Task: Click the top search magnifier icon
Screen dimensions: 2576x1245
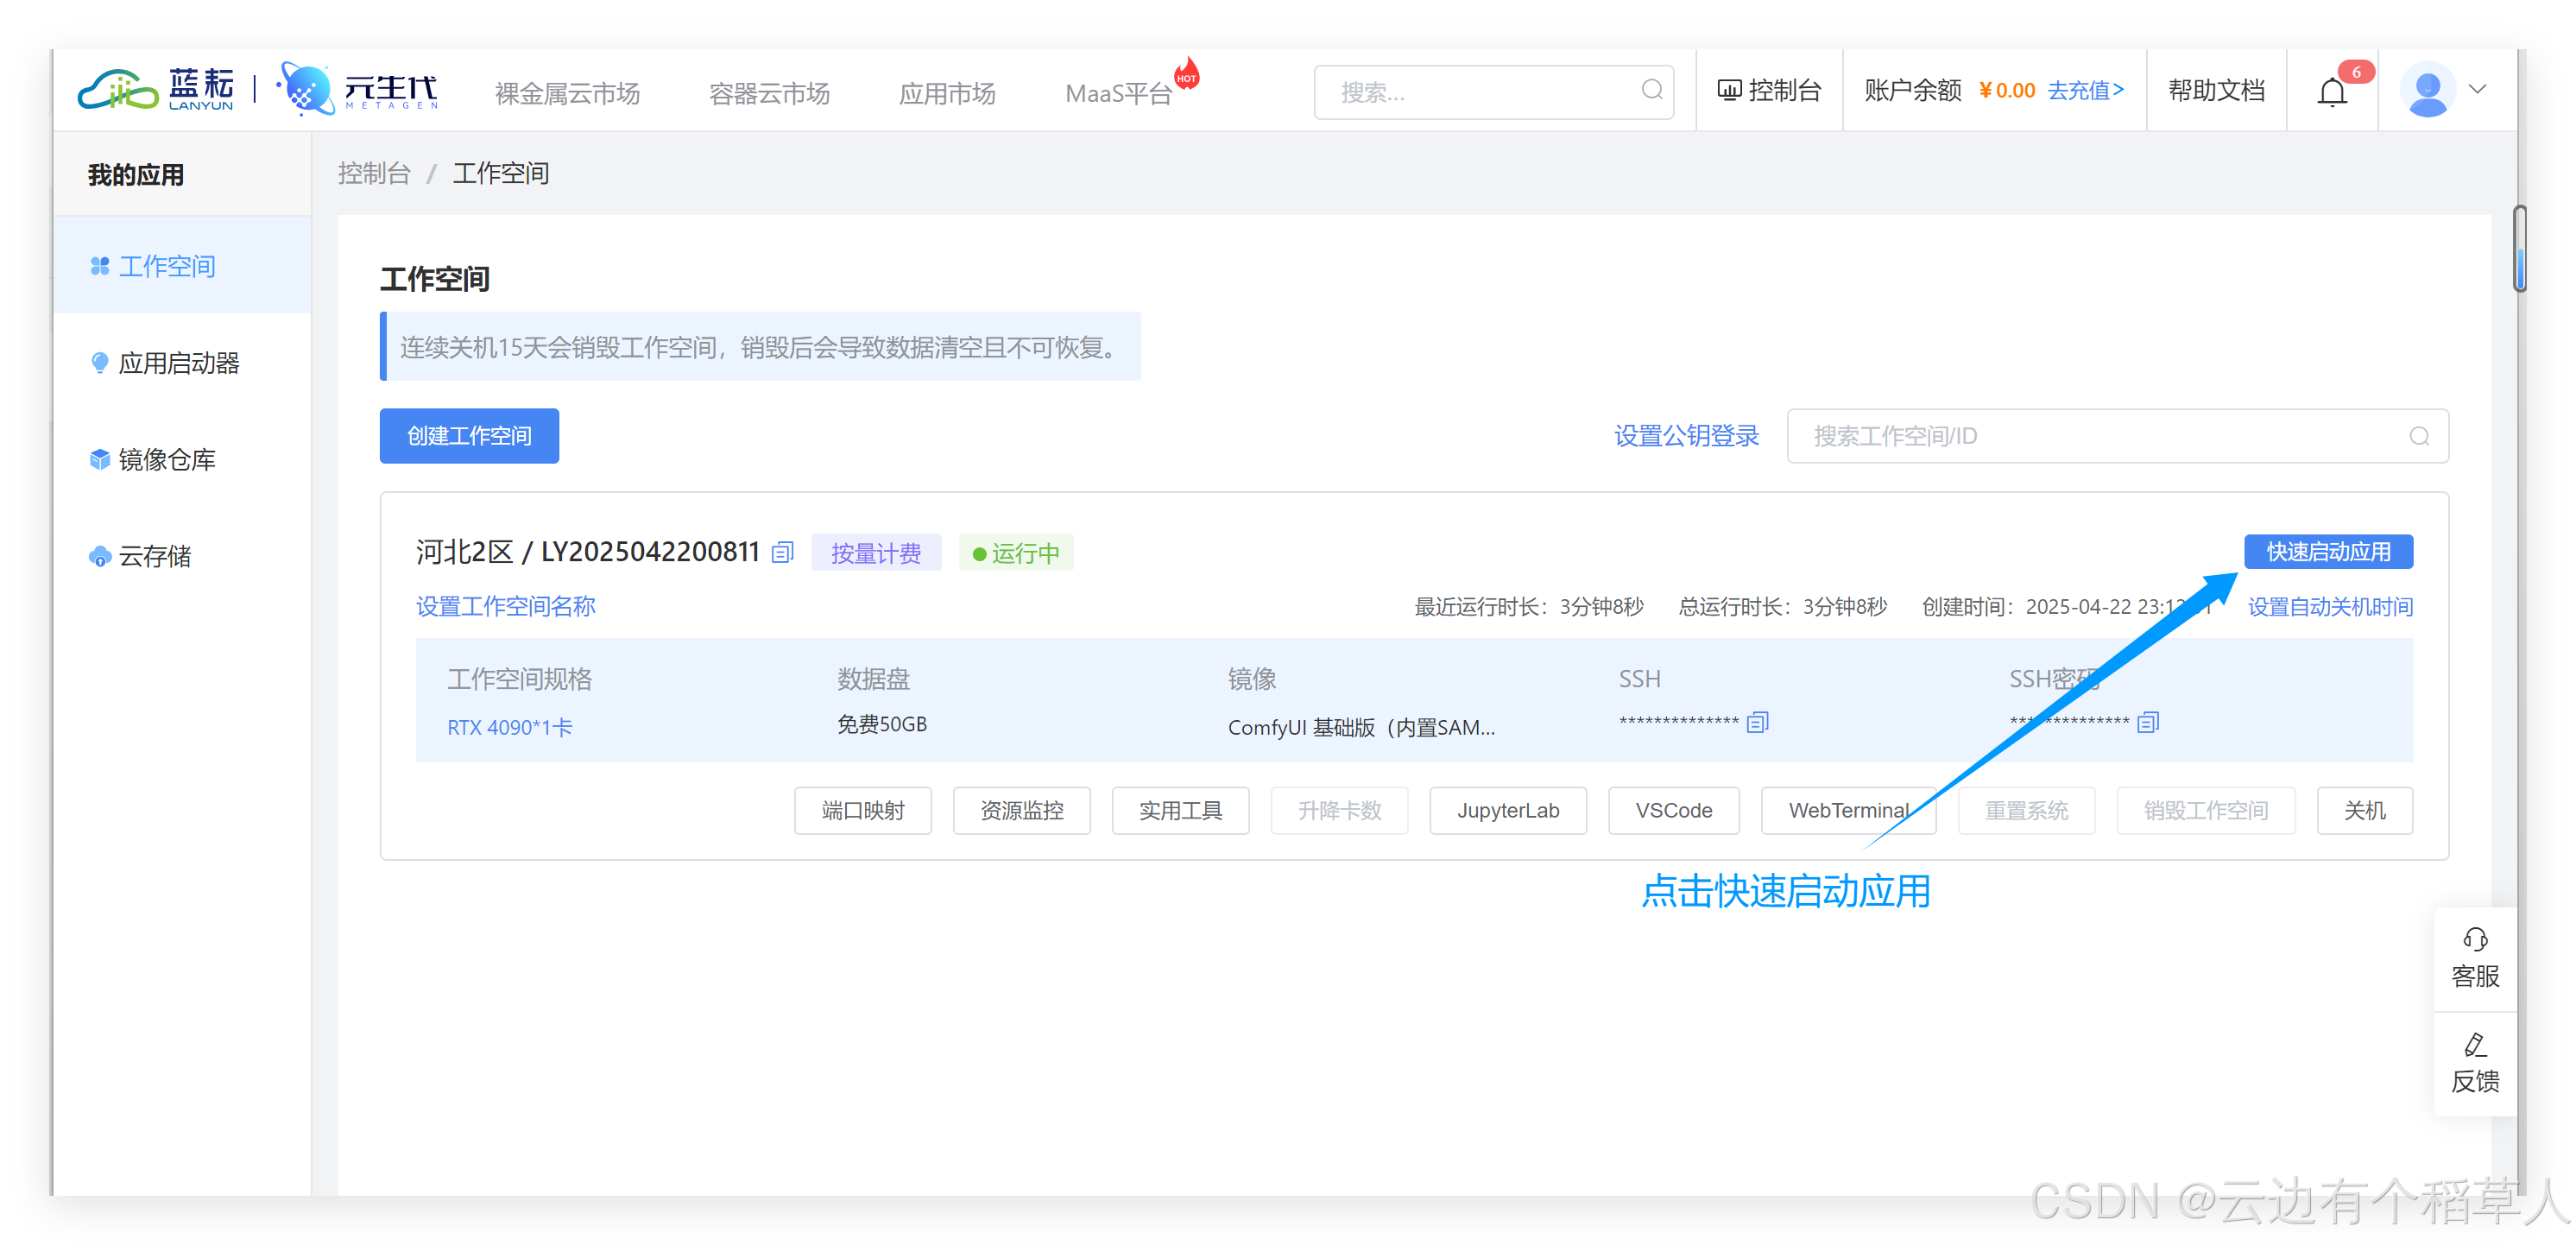Action: click(1651, 90)
